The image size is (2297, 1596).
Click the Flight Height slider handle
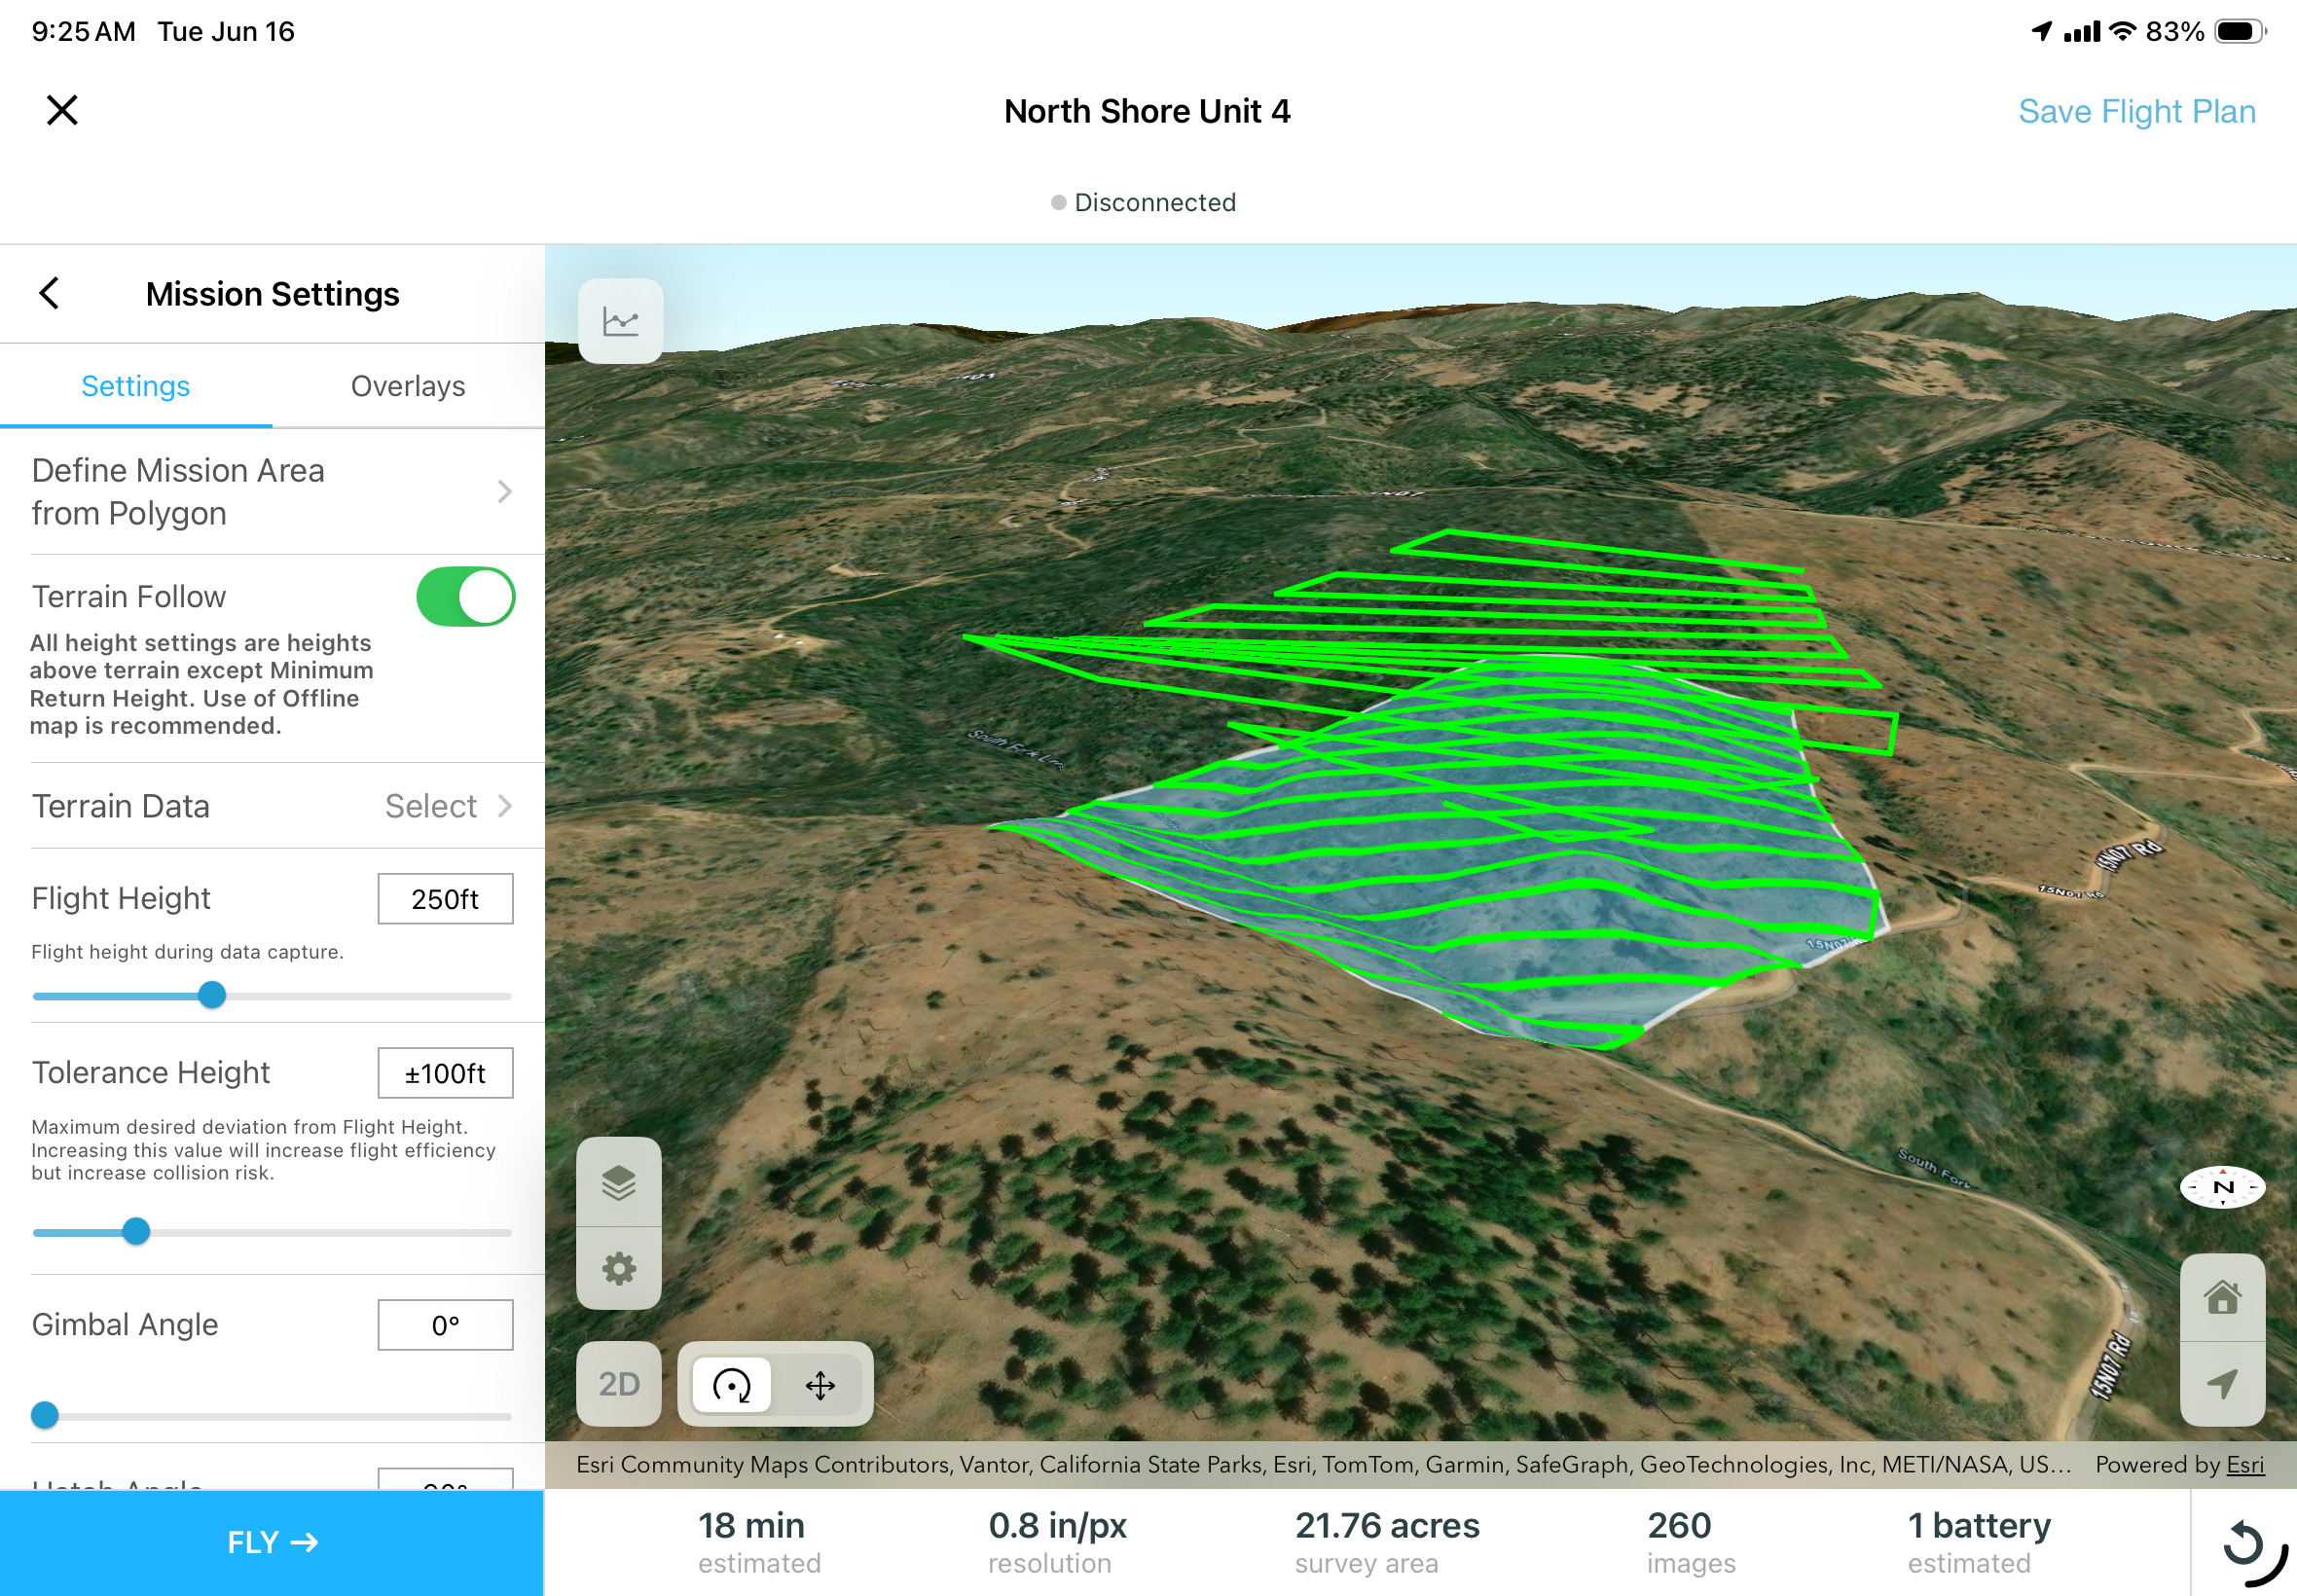[212, 995]
